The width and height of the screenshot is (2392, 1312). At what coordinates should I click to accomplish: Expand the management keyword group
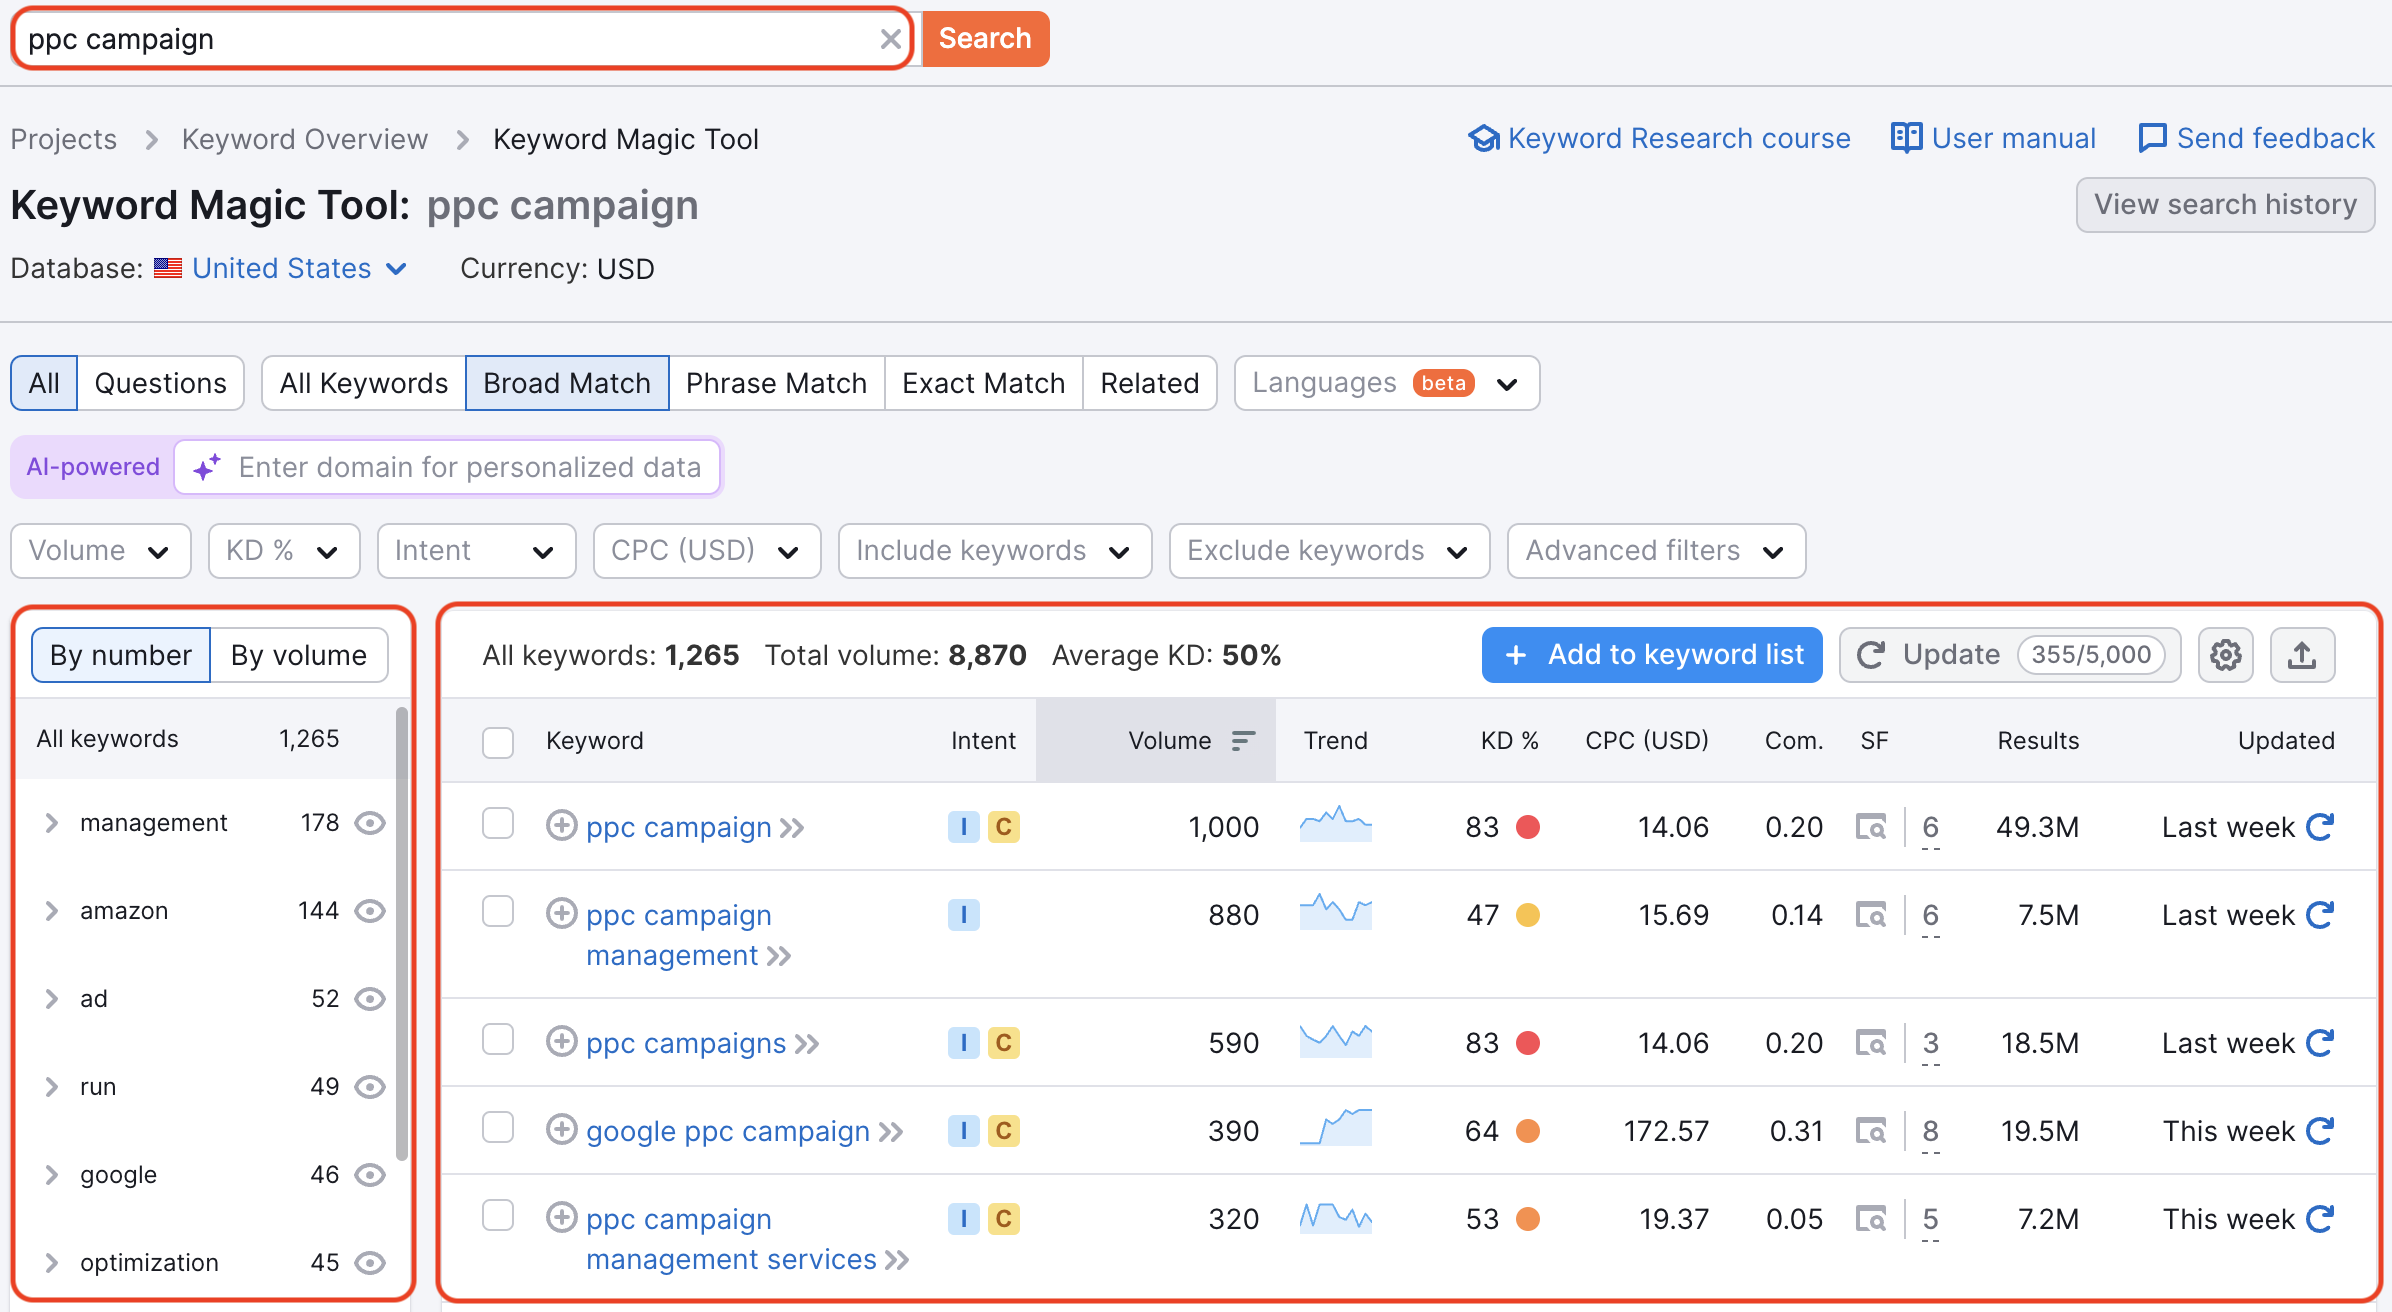(x=52, y=823)
